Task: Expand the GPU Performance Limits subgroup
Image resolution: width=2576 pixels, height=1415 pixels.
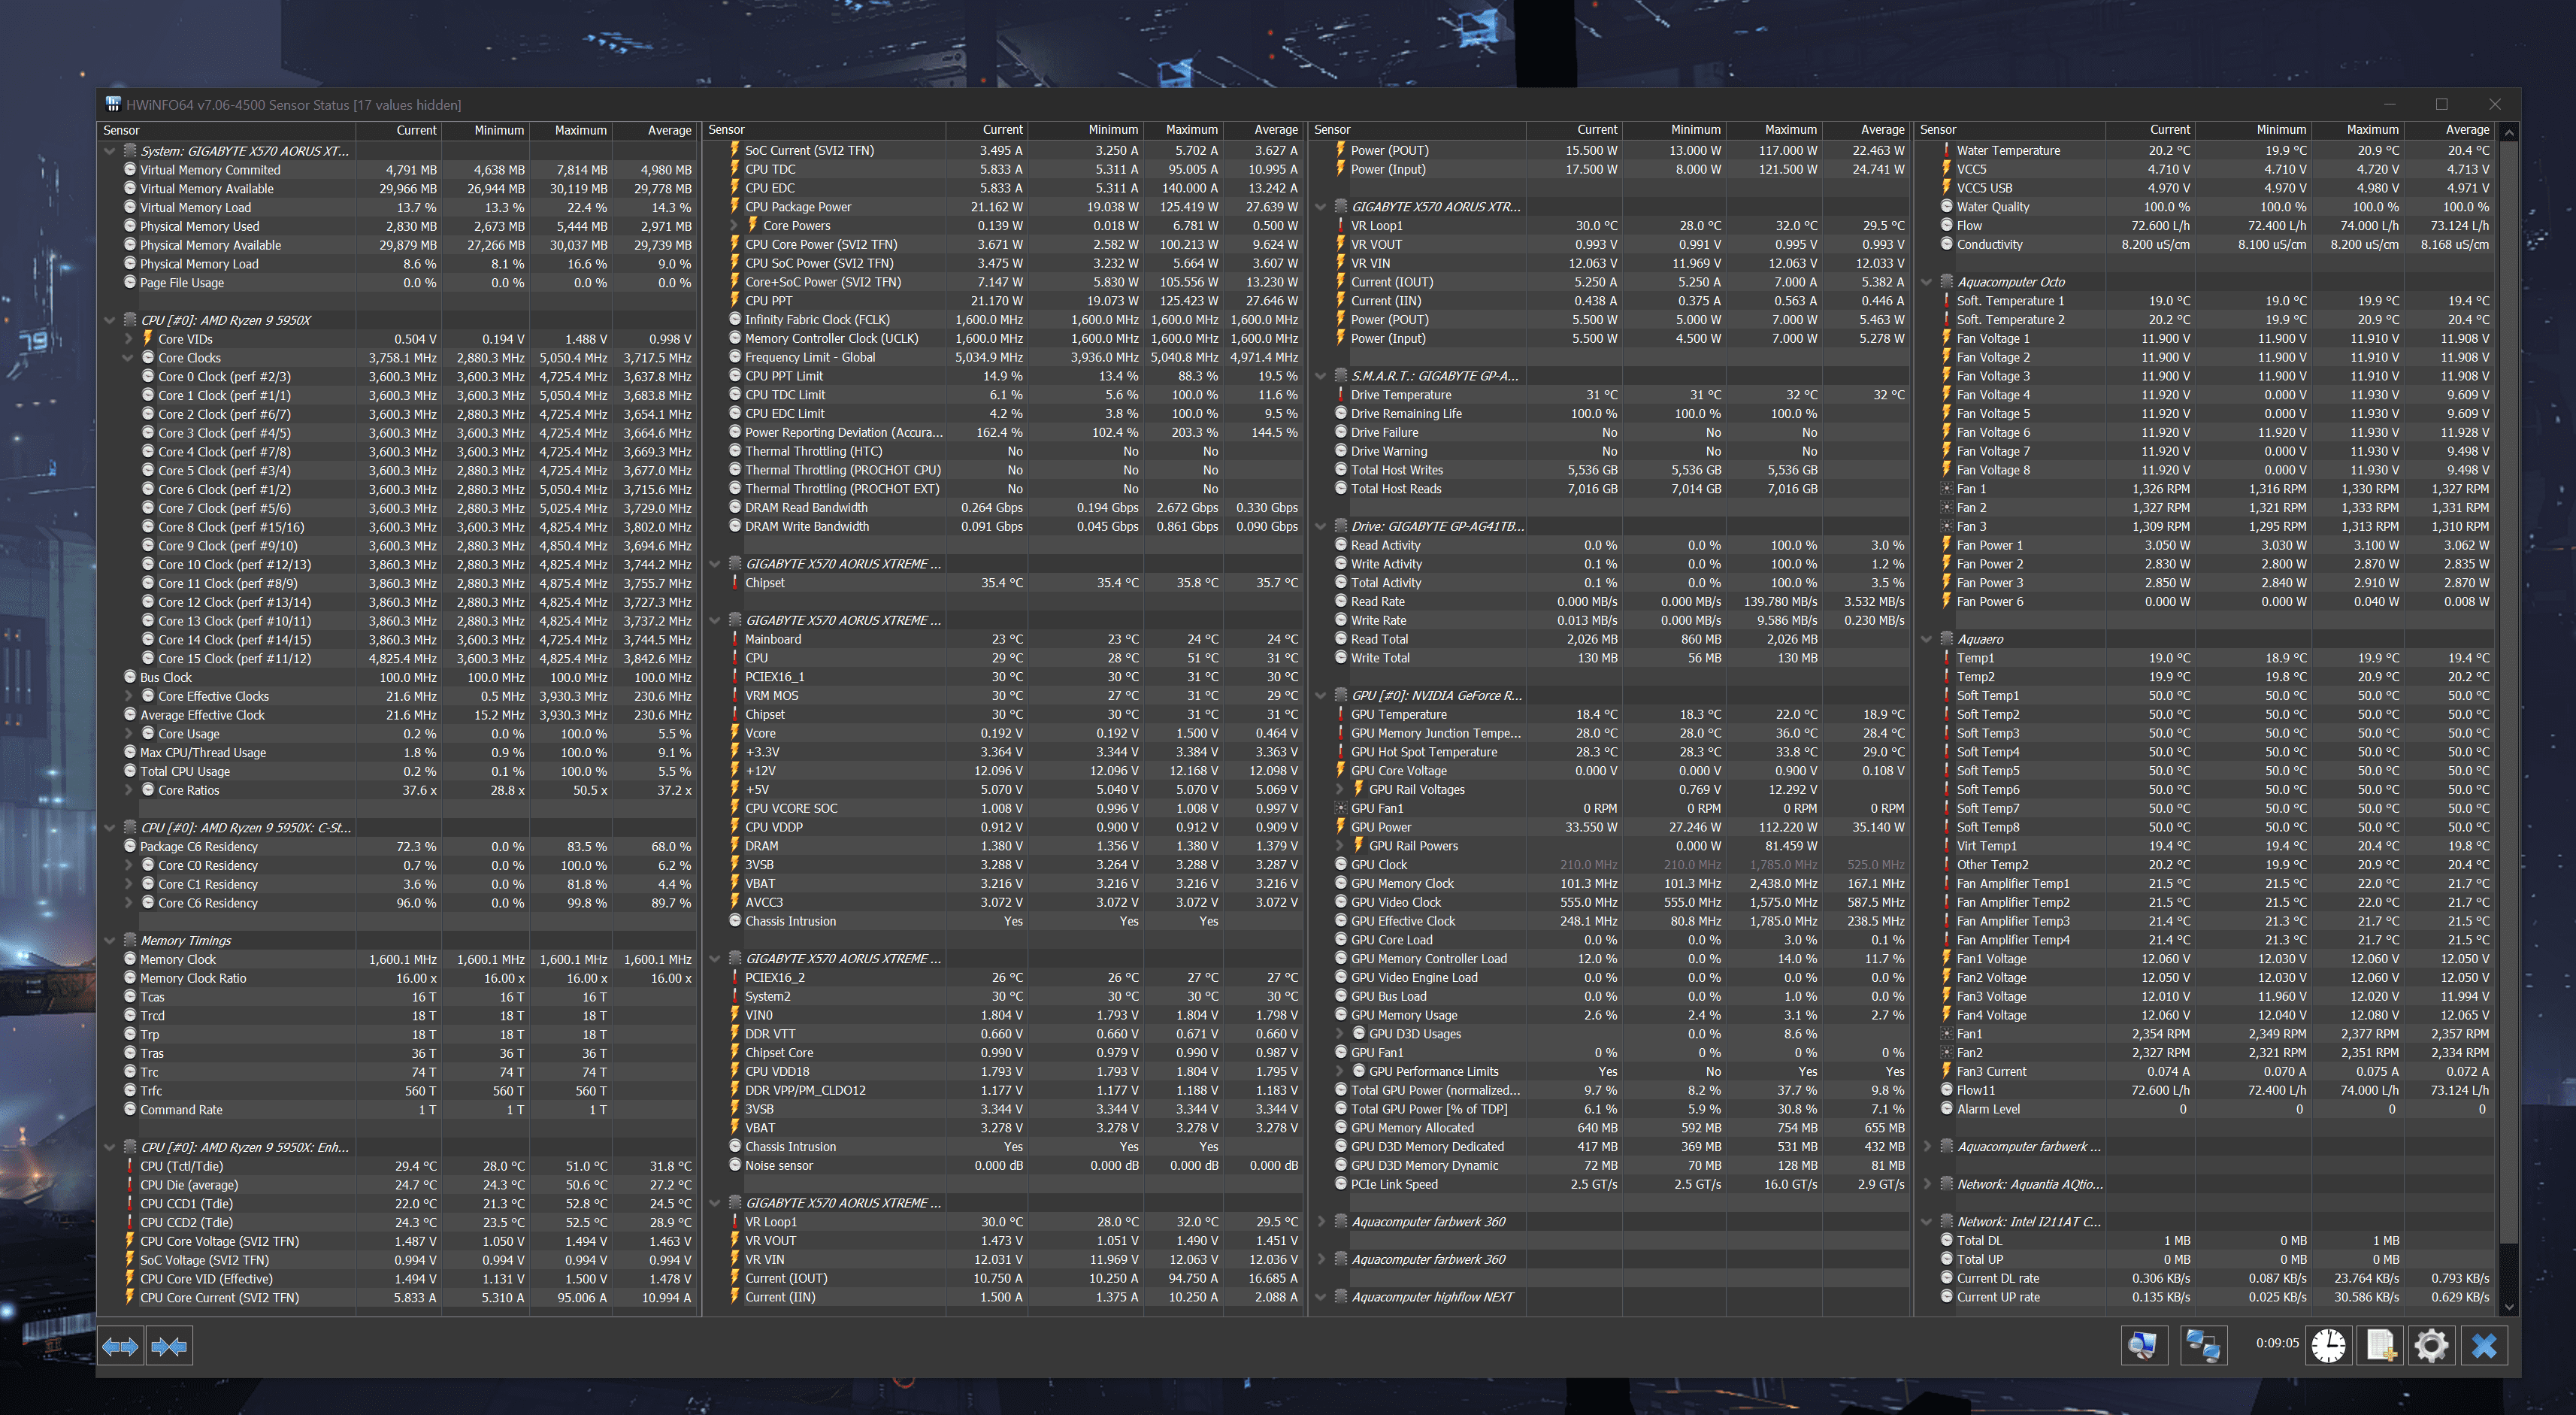Action: pos(1340,1072)
